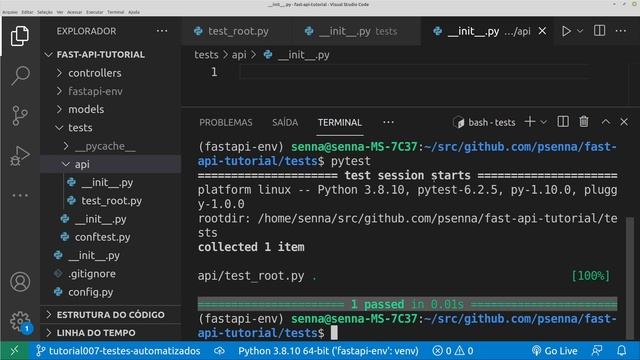Close the terminal panel

(x=624, y=122)
